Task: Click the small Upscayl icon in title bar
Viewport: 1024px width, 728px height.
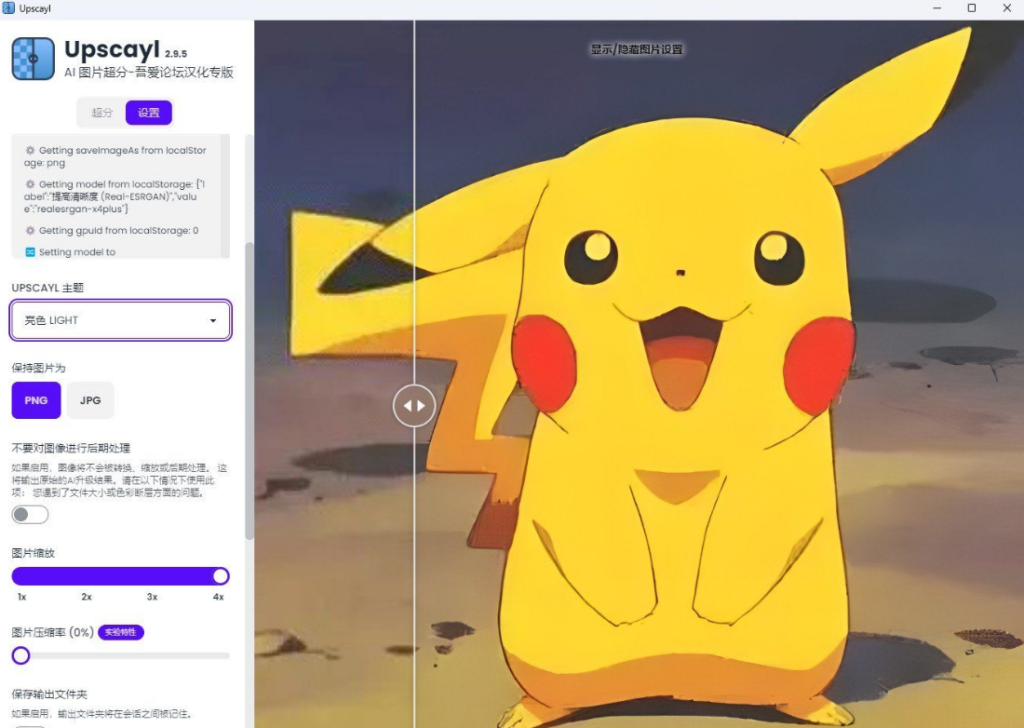Action: (x=9, y=8)
